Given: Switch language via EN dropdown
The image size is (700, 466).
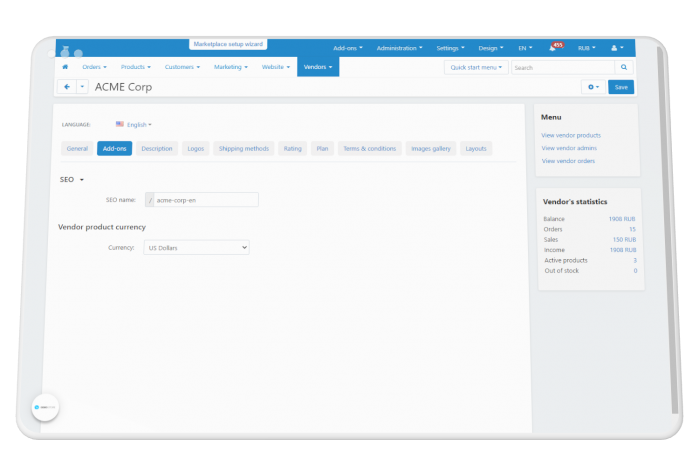Looking at the screenshot, I should click(x=525, y=48).
